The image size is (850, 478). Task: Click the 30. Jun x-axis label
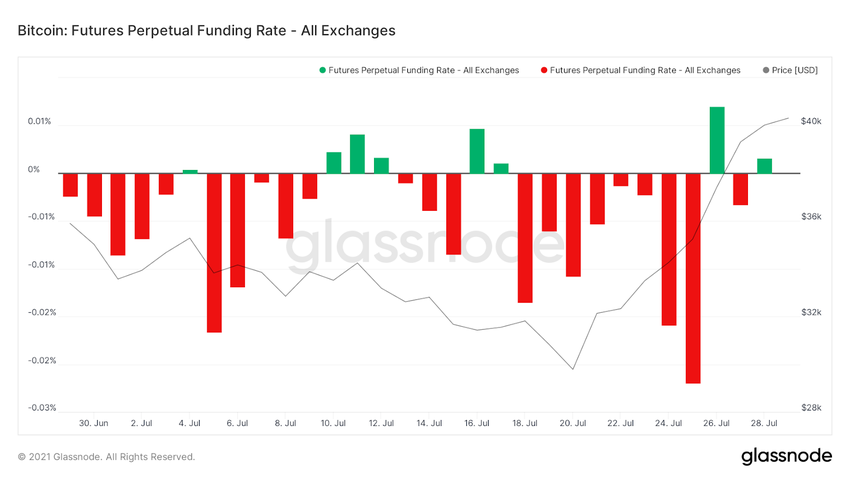[x=94, y=423]
